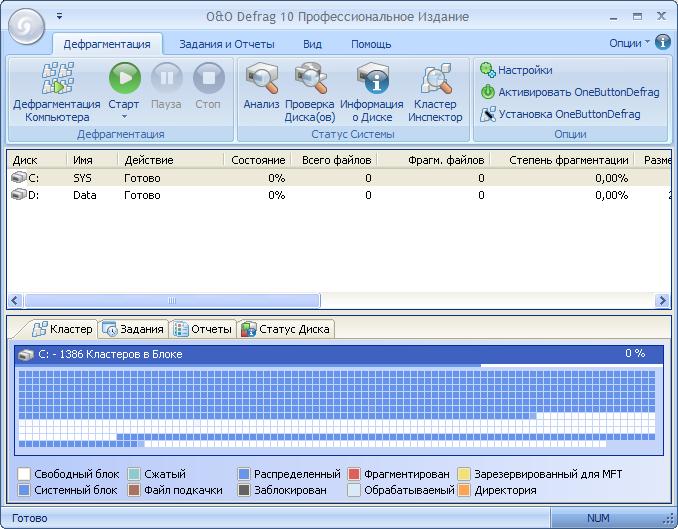Click Готово text in status bar
This screenshot has width=678, height=529.
[29, 518]
